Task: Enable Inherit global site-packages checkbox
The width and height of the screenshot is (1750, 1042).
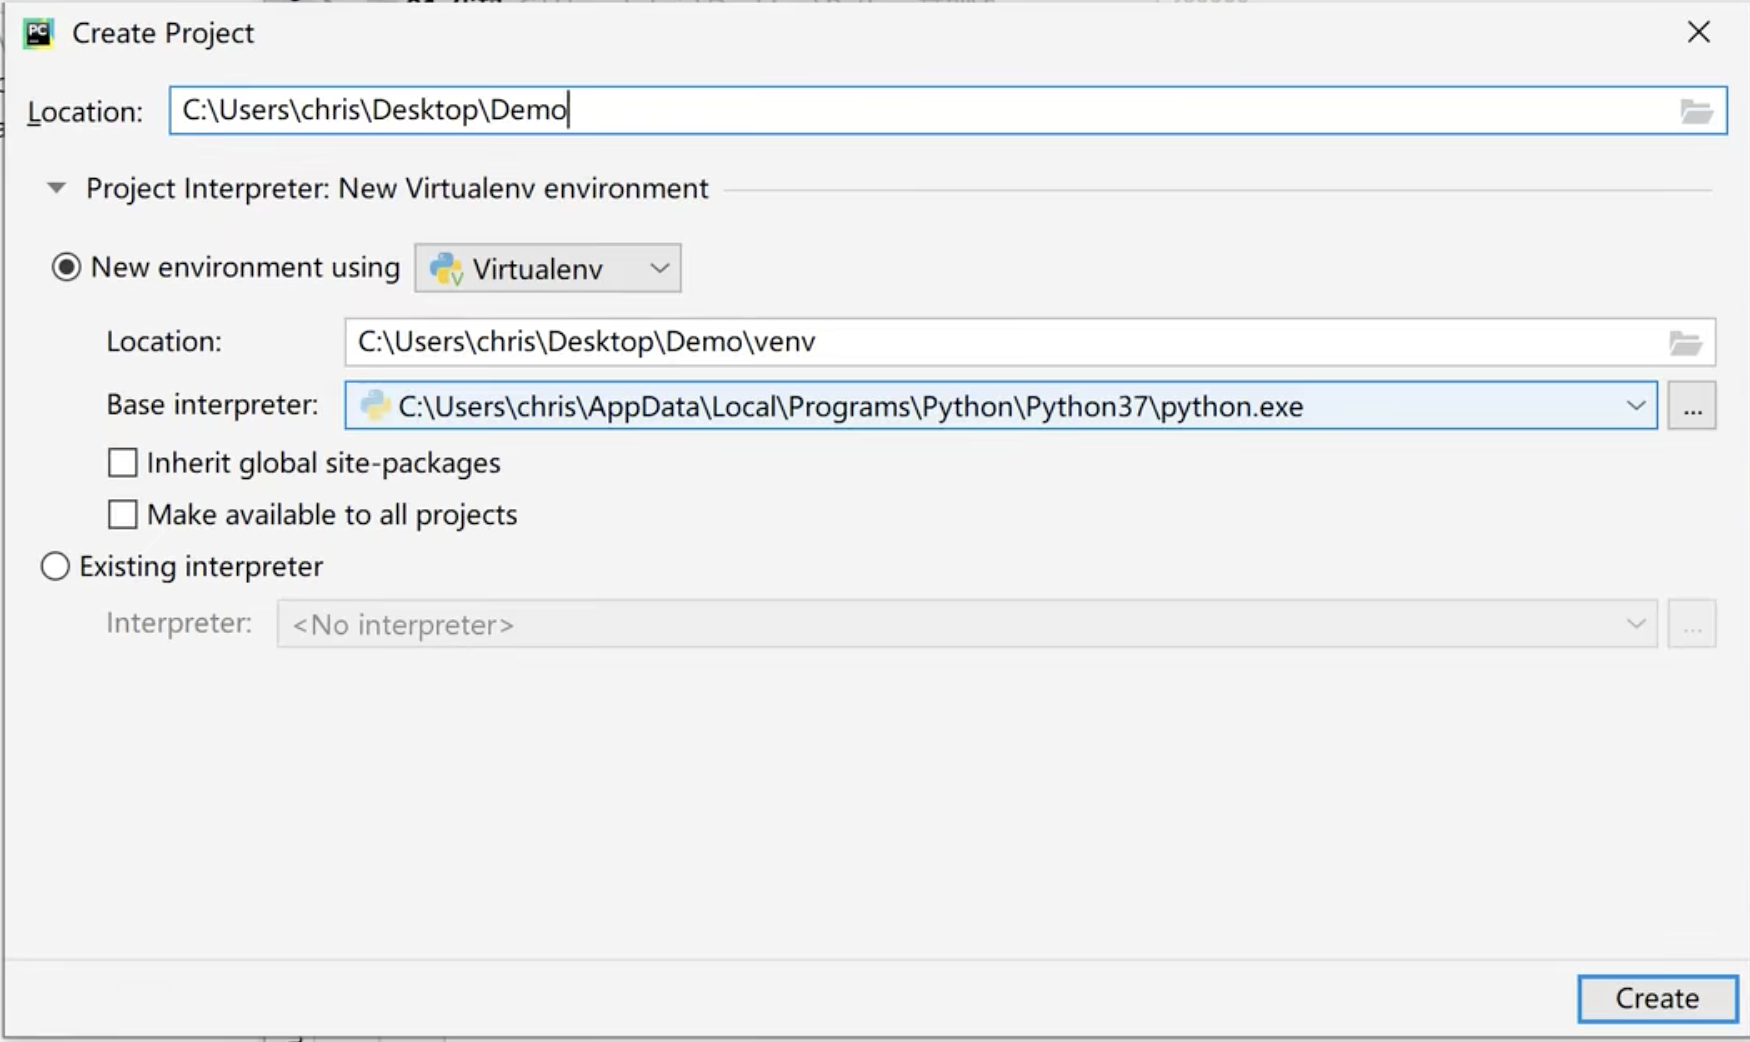Action: point(122,462)
